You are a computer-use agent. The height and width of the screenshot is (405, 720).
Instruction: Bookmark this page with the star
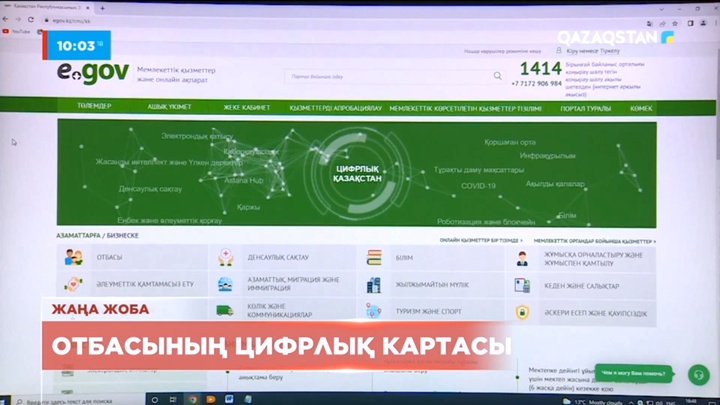click(675, 23)
